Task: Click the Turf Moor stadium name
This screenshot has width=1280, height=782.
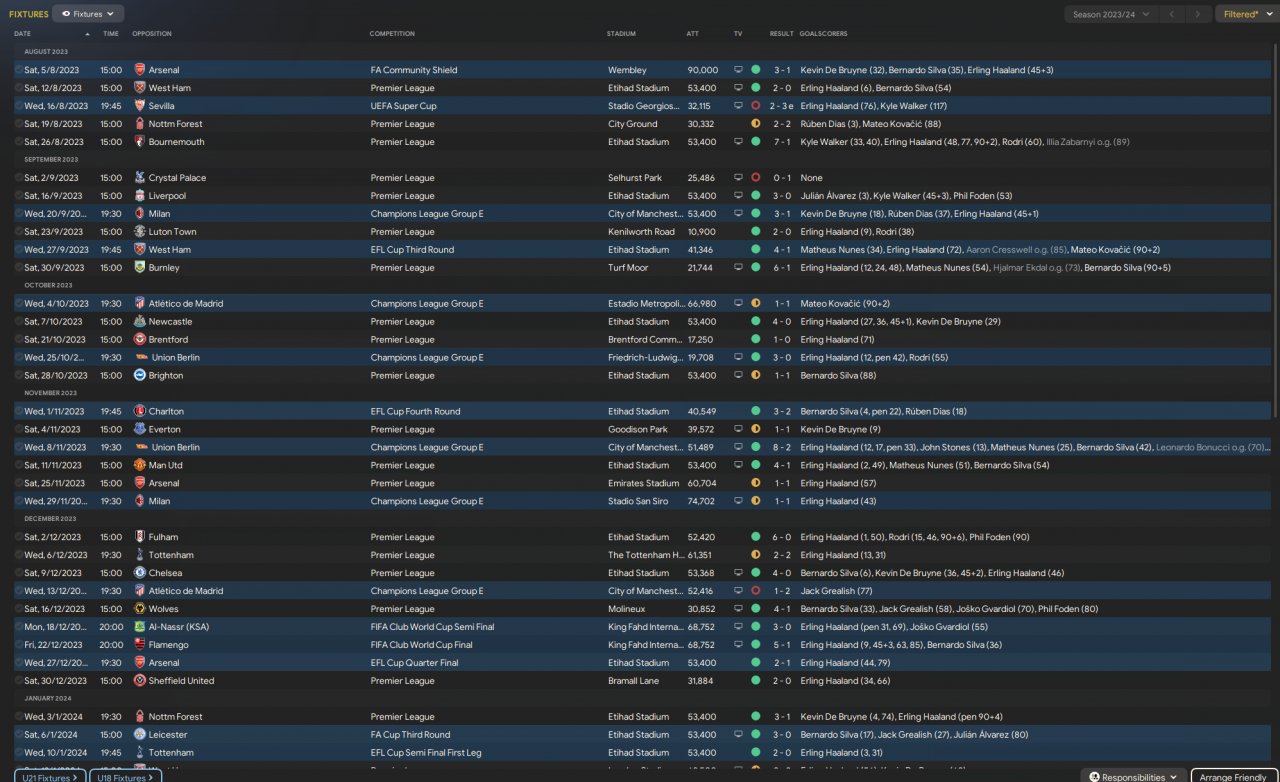Action: click(628, 268)
